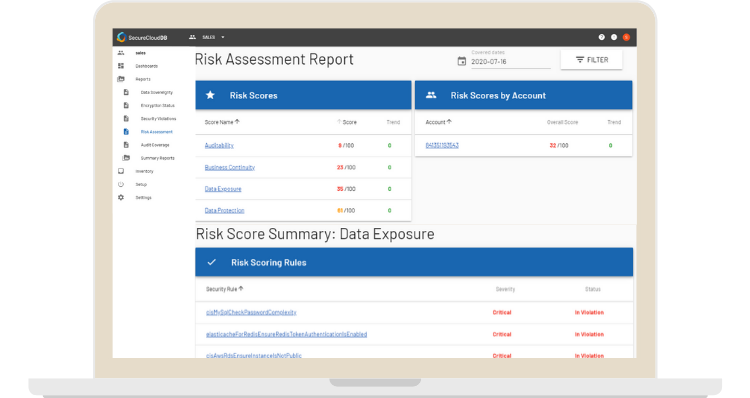Collapse the Reports section in sidebar
Screen dimensions: 750x398
[x=143, y=79]
